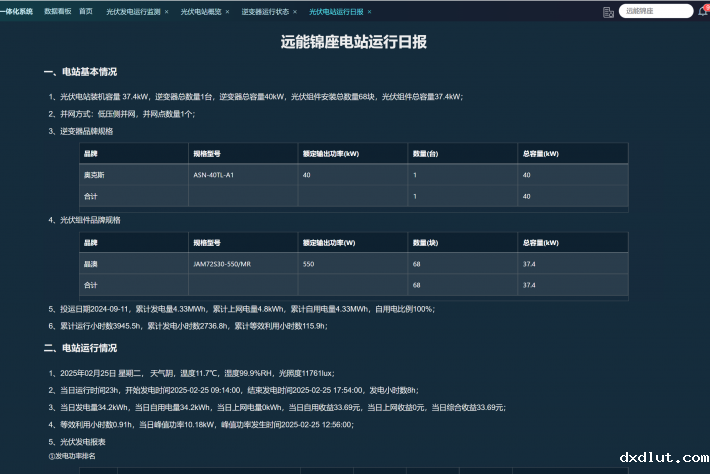Click the 远能锦座 station search field
This screenshot has width=710, height=474.
click(656, 11)
